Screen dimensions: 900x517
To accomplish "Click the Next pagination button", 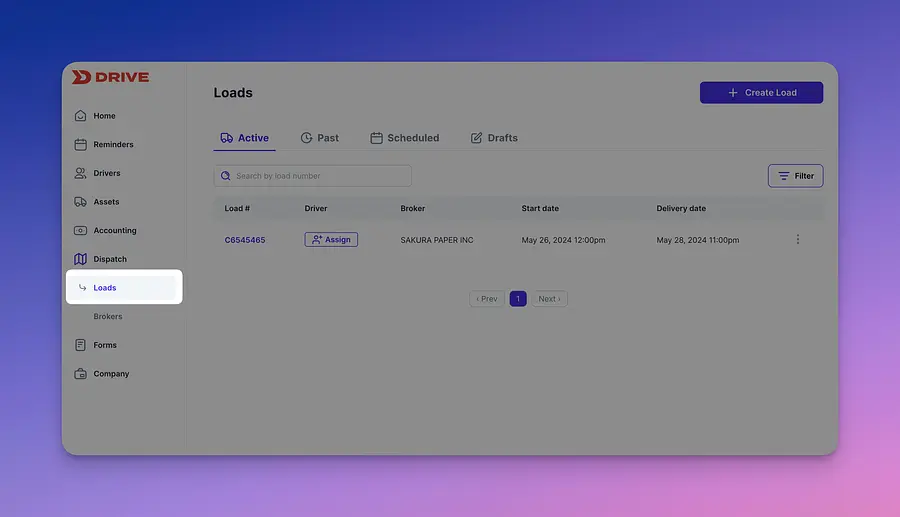I will [x=549, y=299].
